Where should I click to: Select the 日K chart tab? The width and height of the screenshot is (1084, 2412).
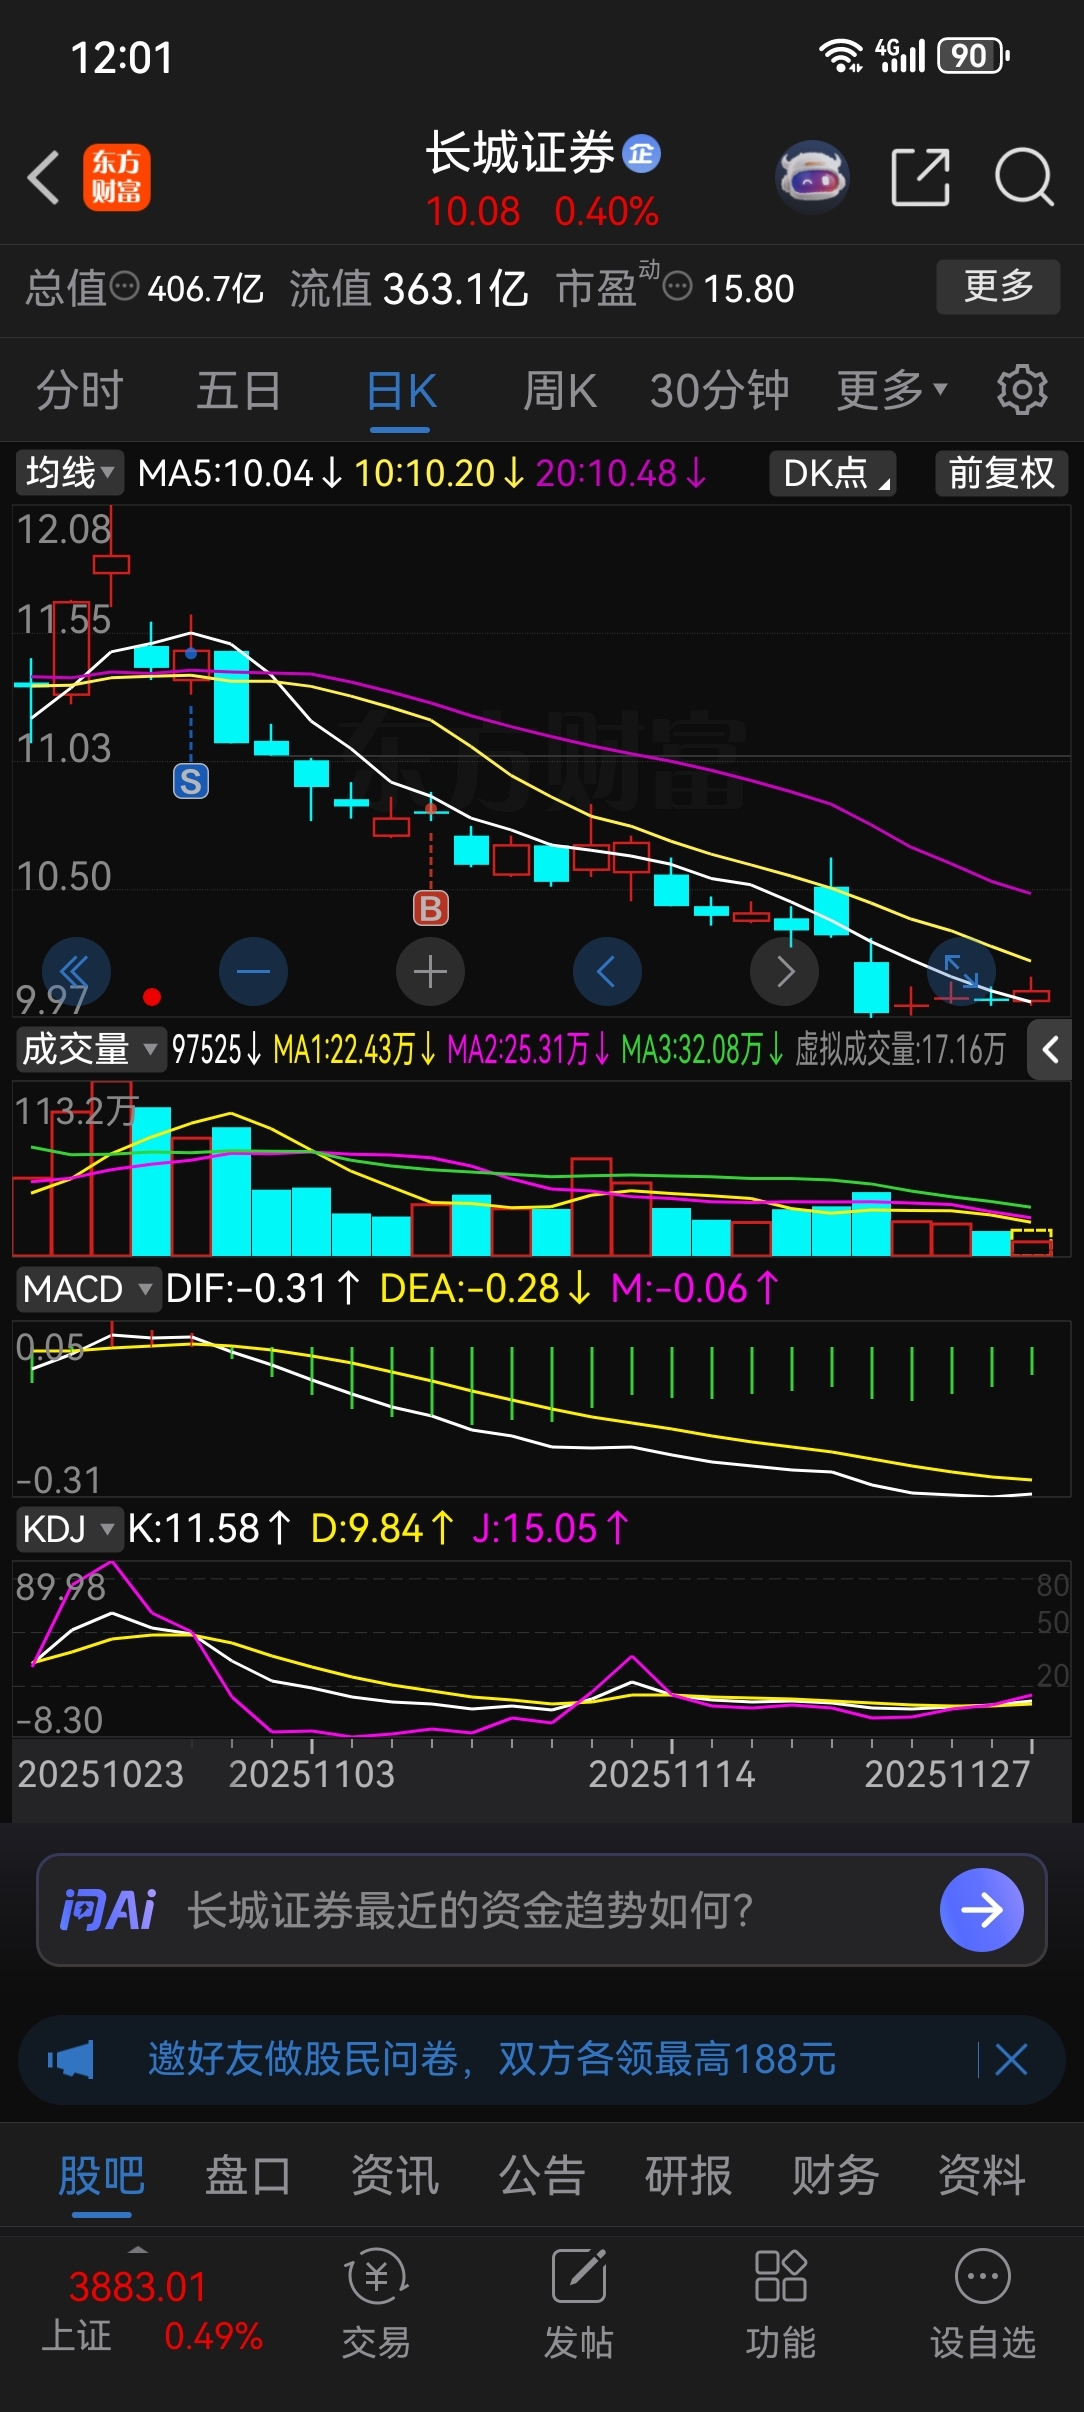(401, 390)
